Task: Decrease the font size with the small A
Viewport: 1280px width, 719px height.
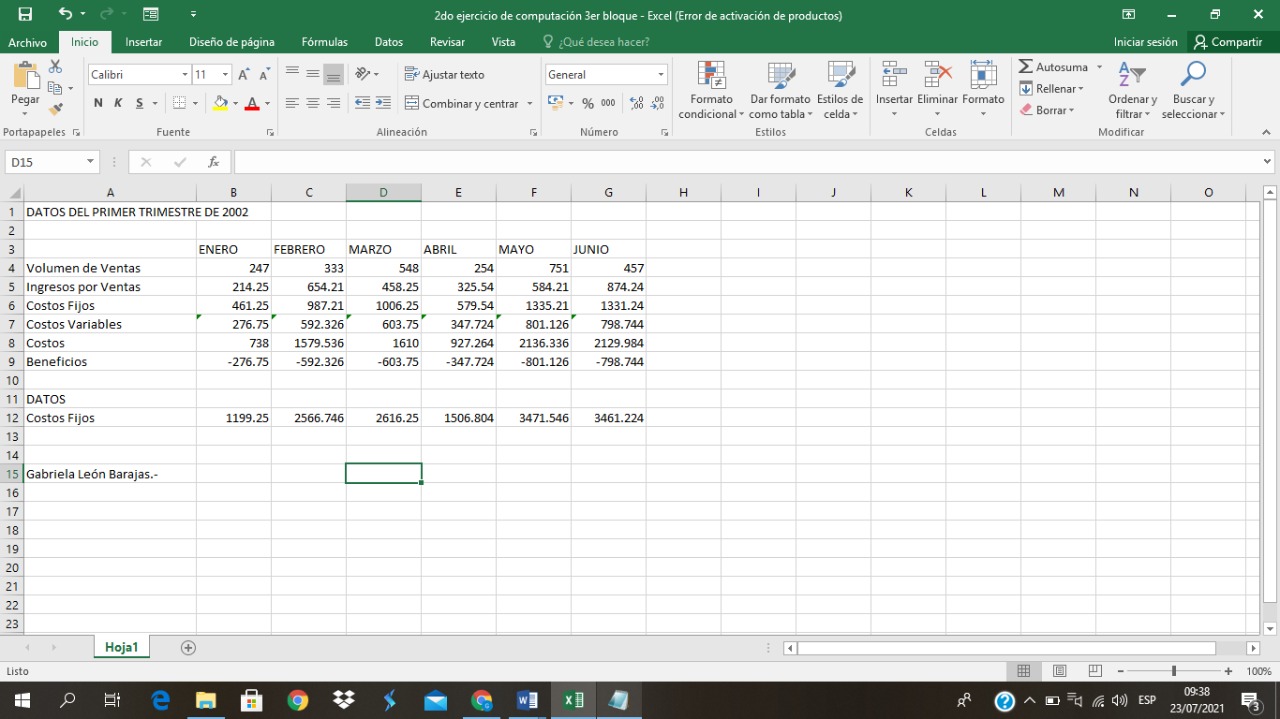Action: point(264,75)
